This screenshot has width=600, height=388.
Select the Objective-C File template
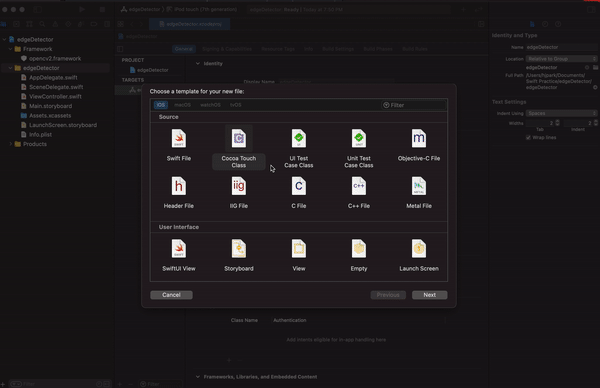(x=419, y=145)
